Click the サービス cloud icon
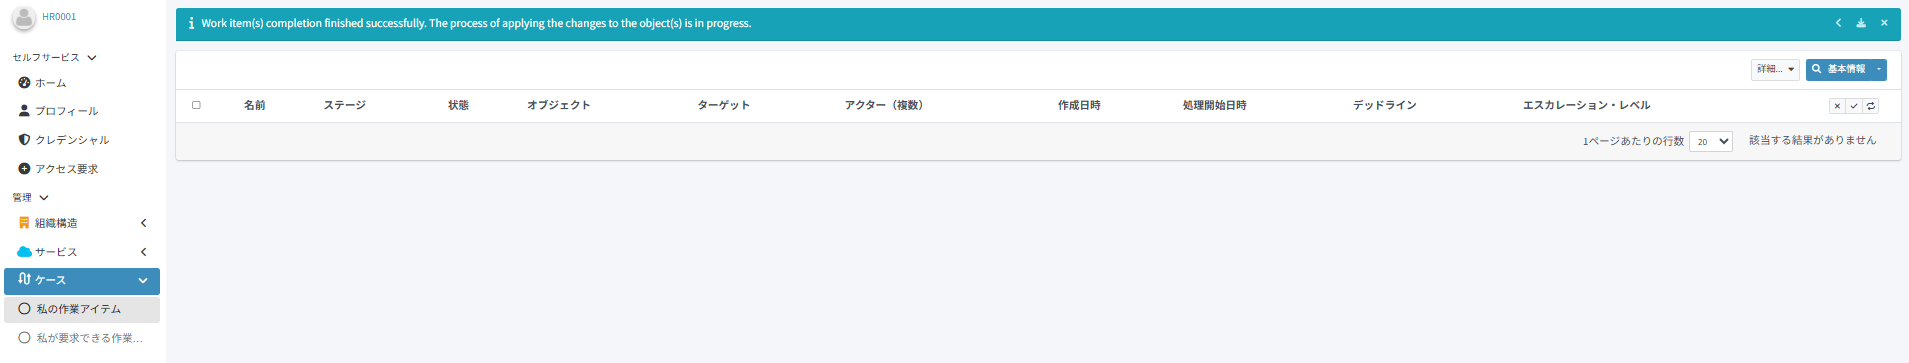 (x=24, y=252)
